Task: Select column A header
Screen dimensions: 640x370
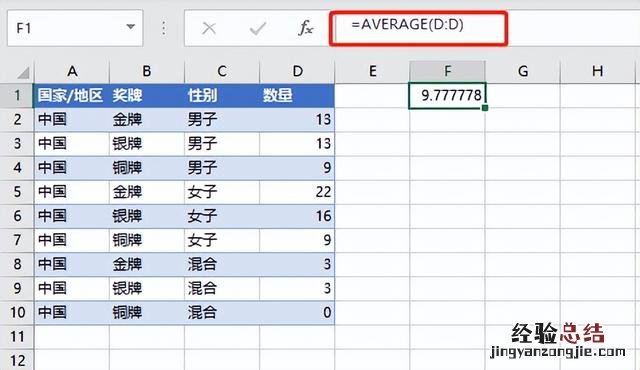Action: click(72, 72)
